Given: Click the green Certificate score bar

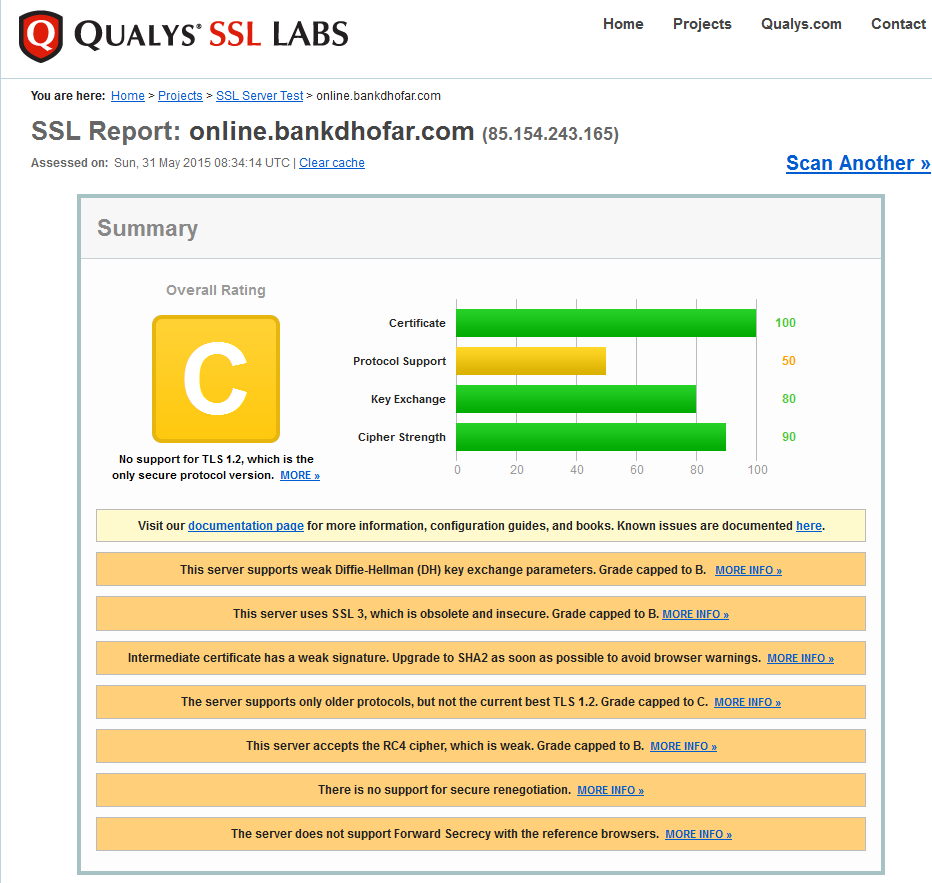Looking at the screenshot, I should coord(606,323).
